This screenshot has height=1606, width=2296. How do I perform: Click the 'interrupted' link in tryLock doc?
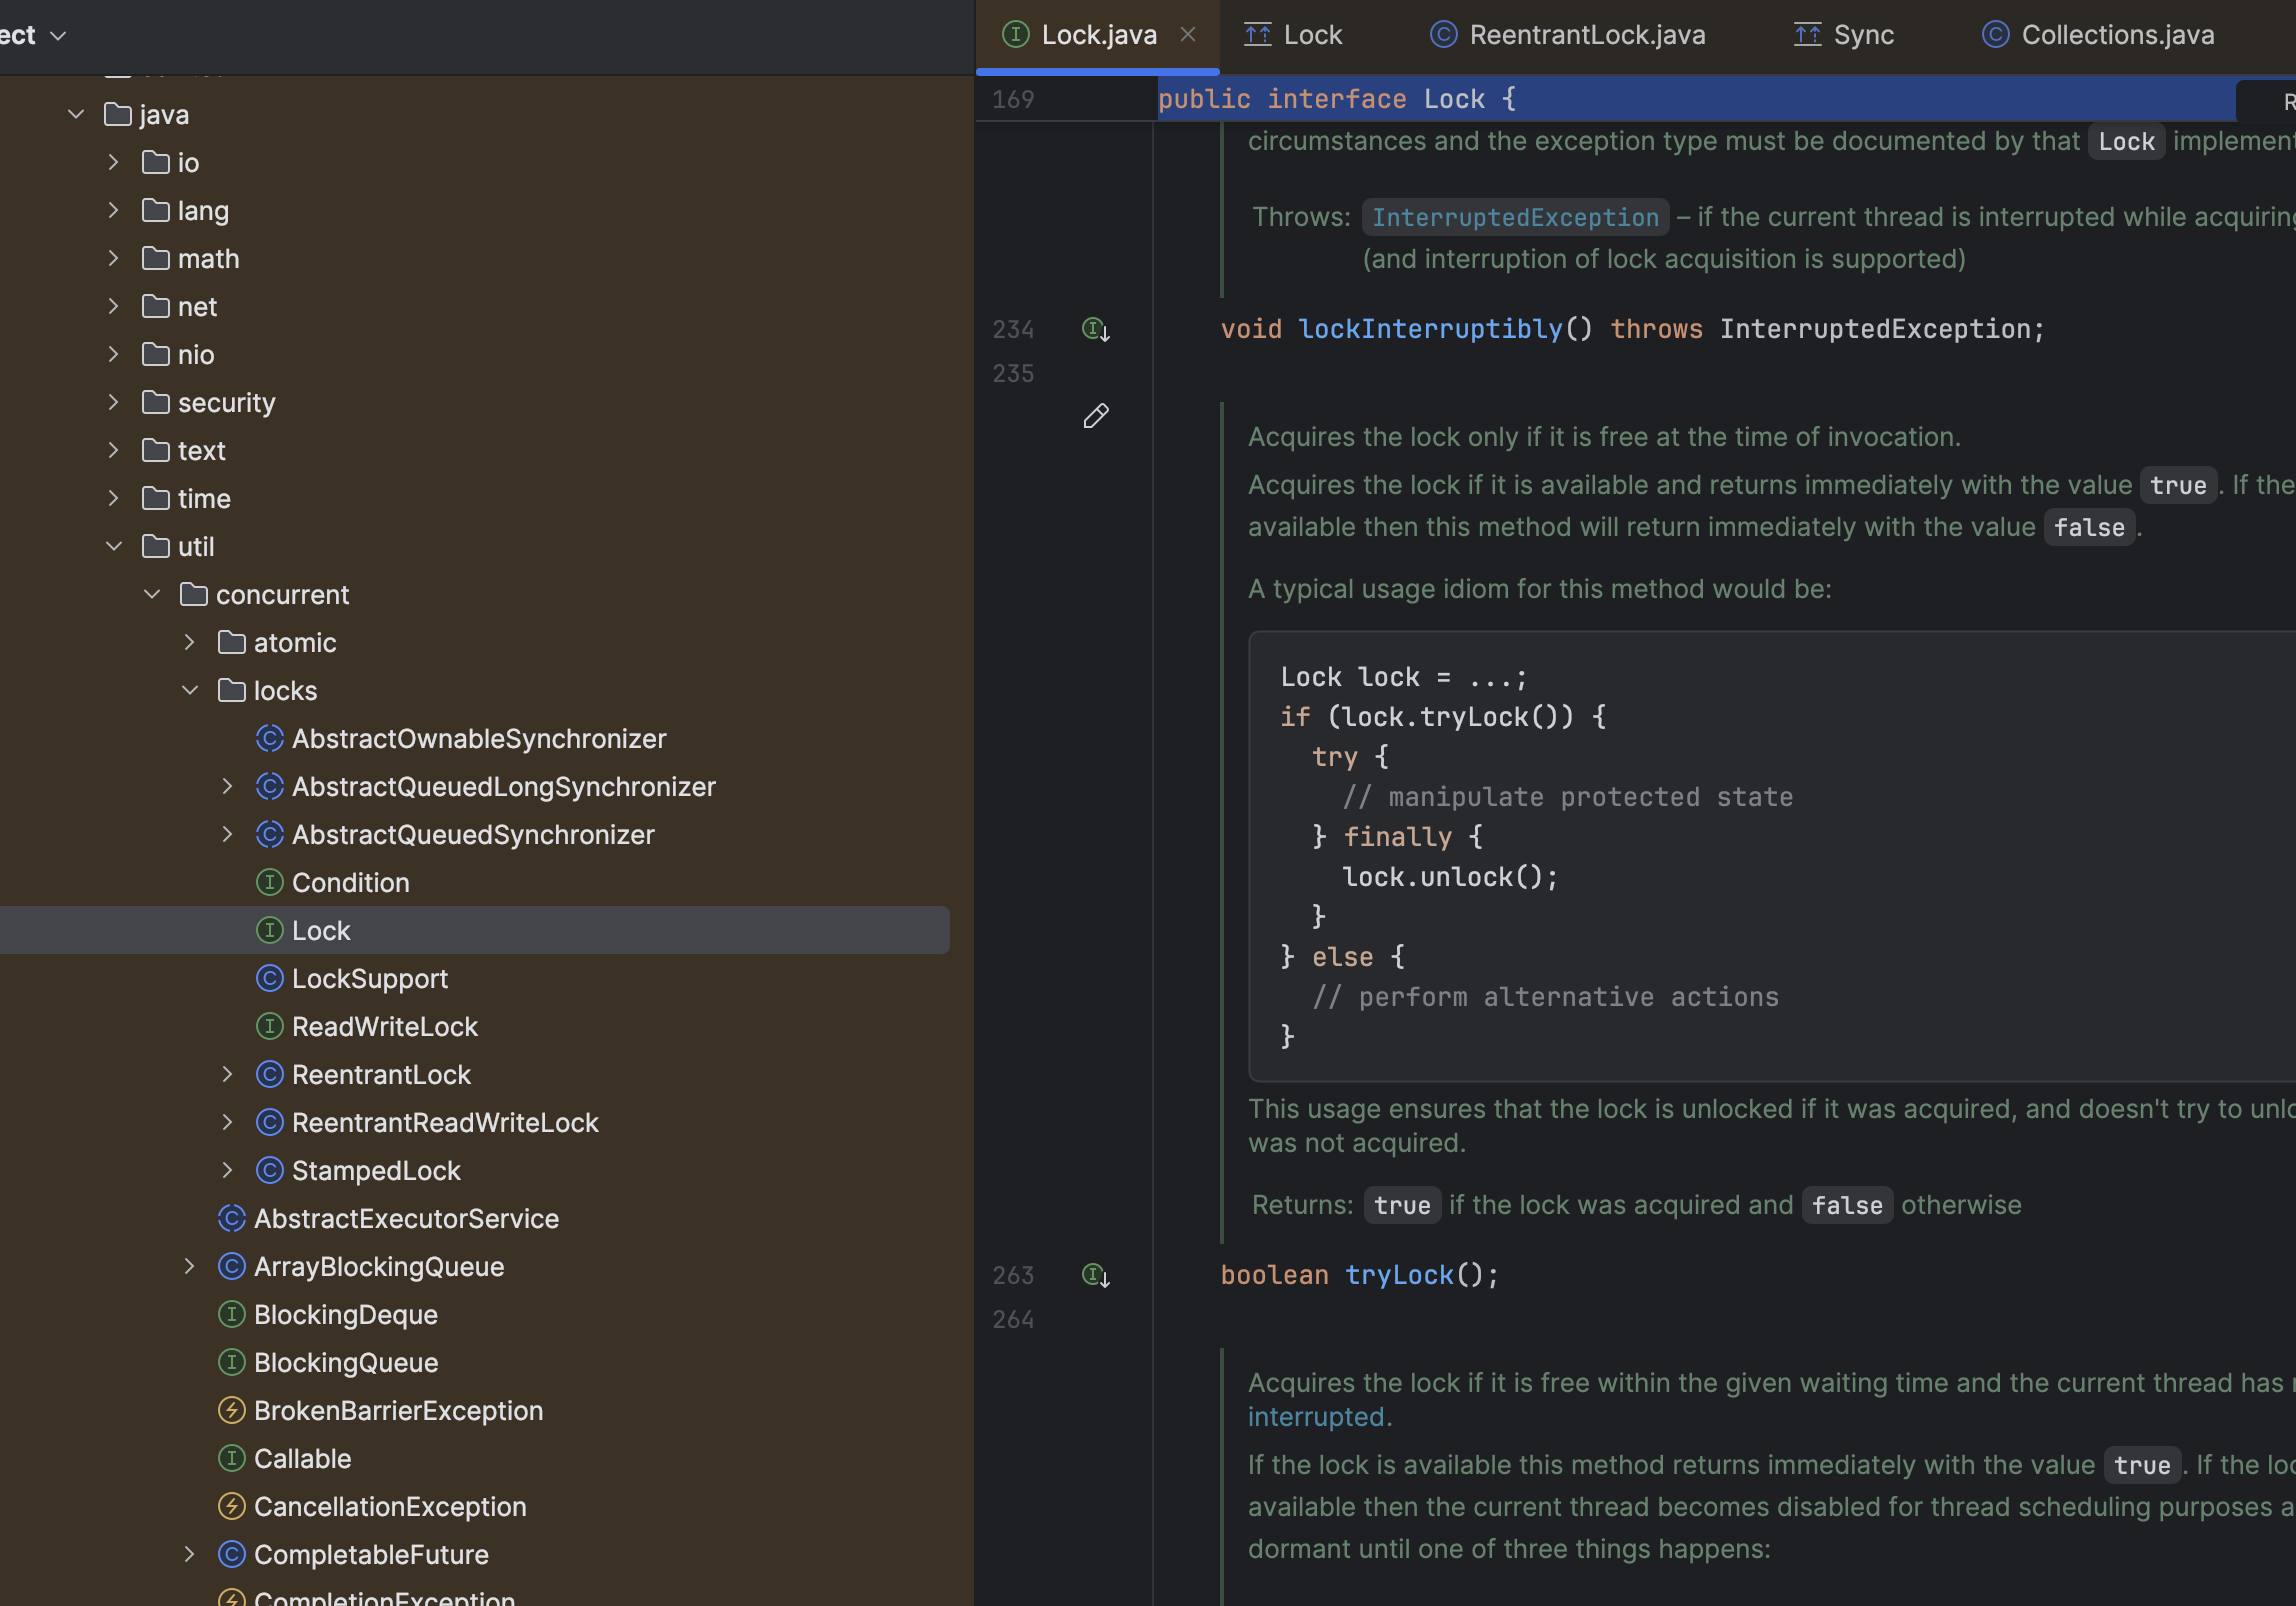coord(1316,1417)
